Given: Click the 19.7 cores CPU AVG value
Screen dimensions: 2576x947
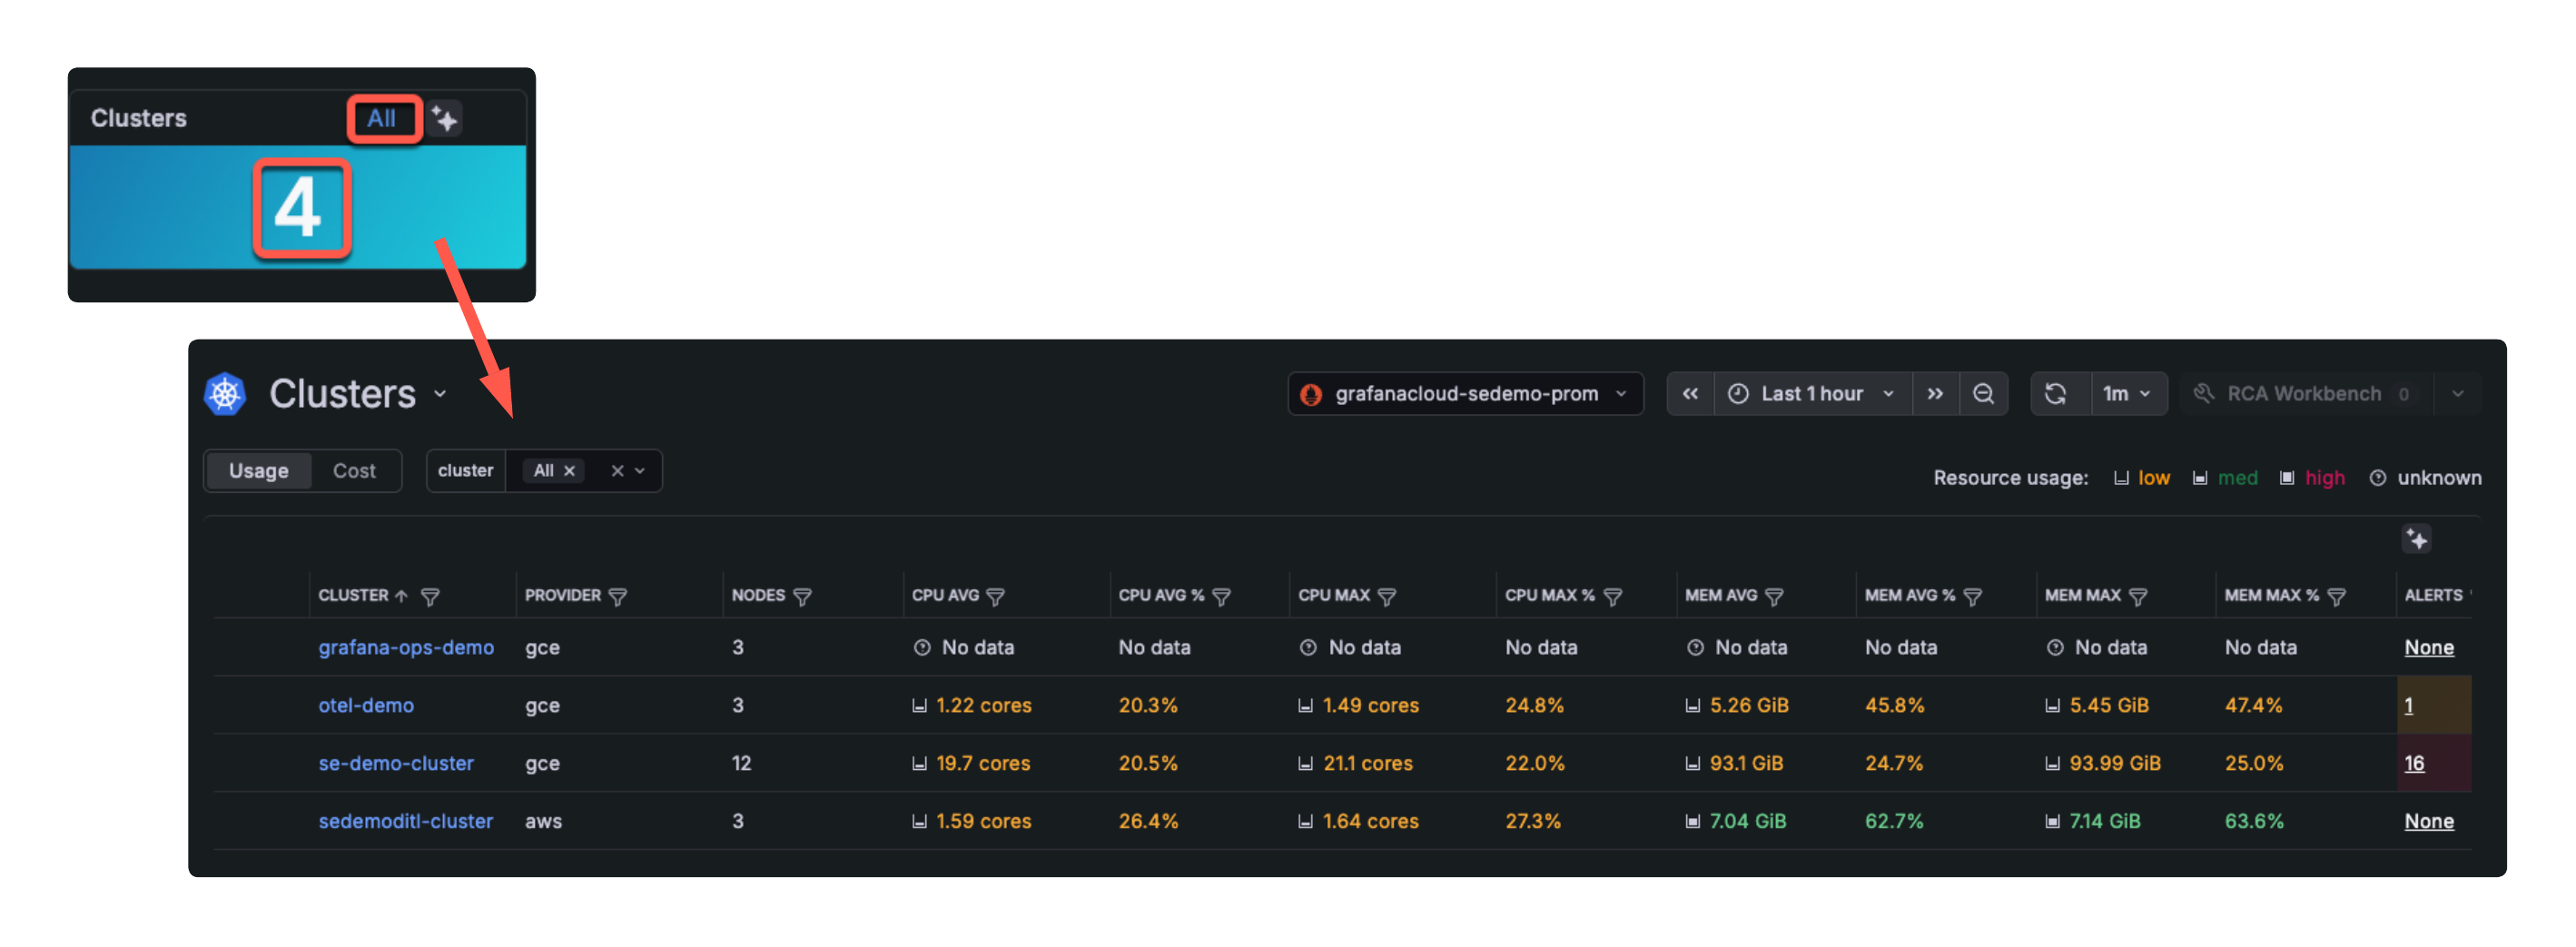Looking at the screenshot, I should [983, 763].
